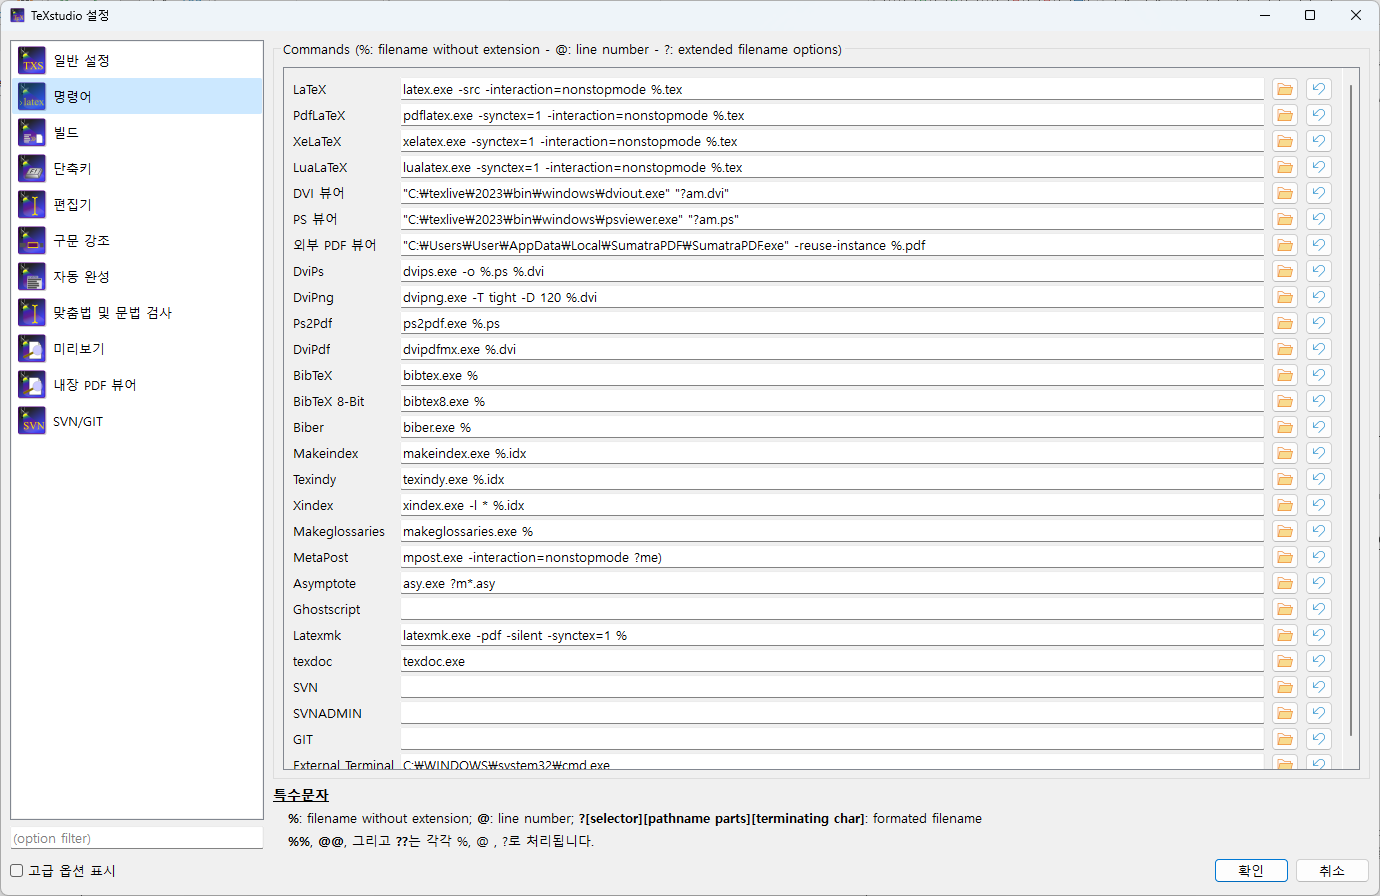
Task: Open the 일반 설정 settings page
Action: tap(137, 60)
